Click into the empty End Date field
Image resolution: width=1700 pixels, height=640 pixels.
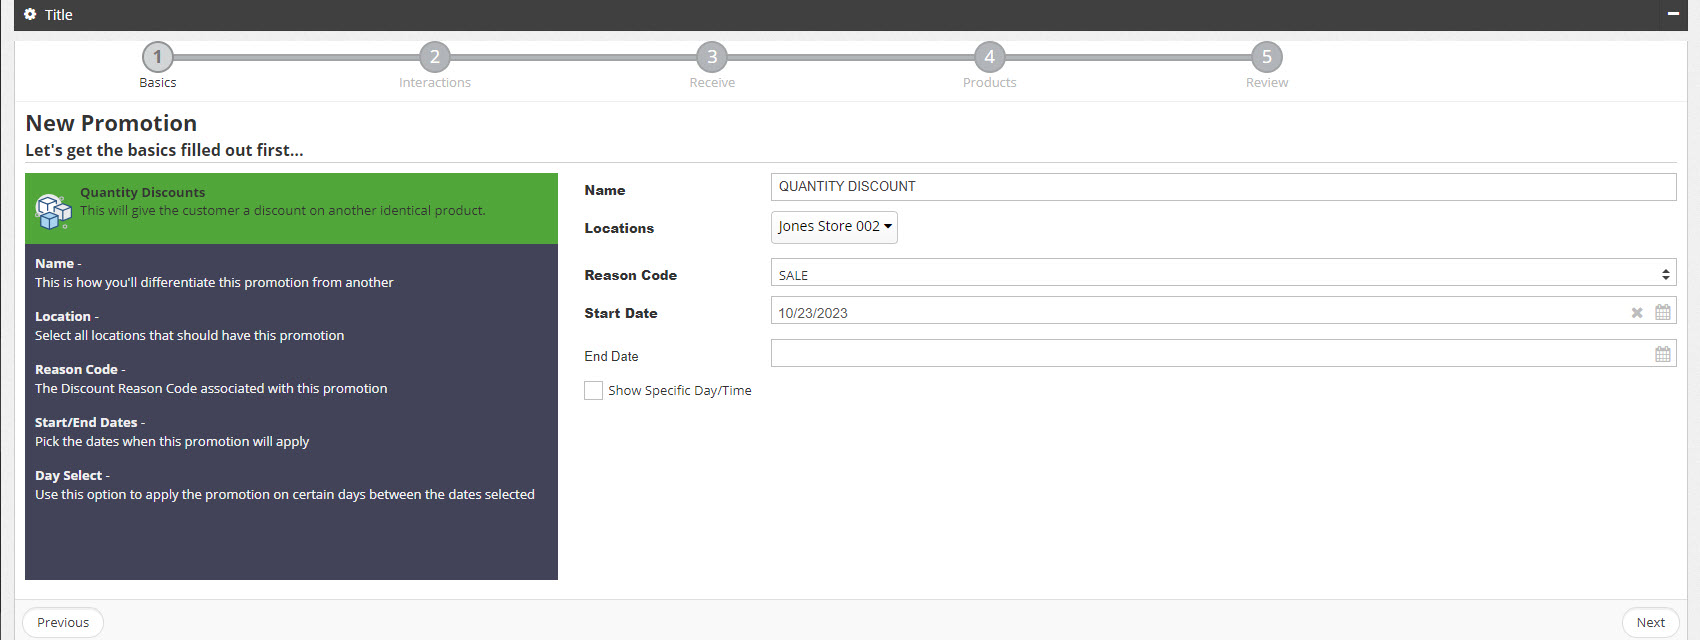coord(1223,353)
